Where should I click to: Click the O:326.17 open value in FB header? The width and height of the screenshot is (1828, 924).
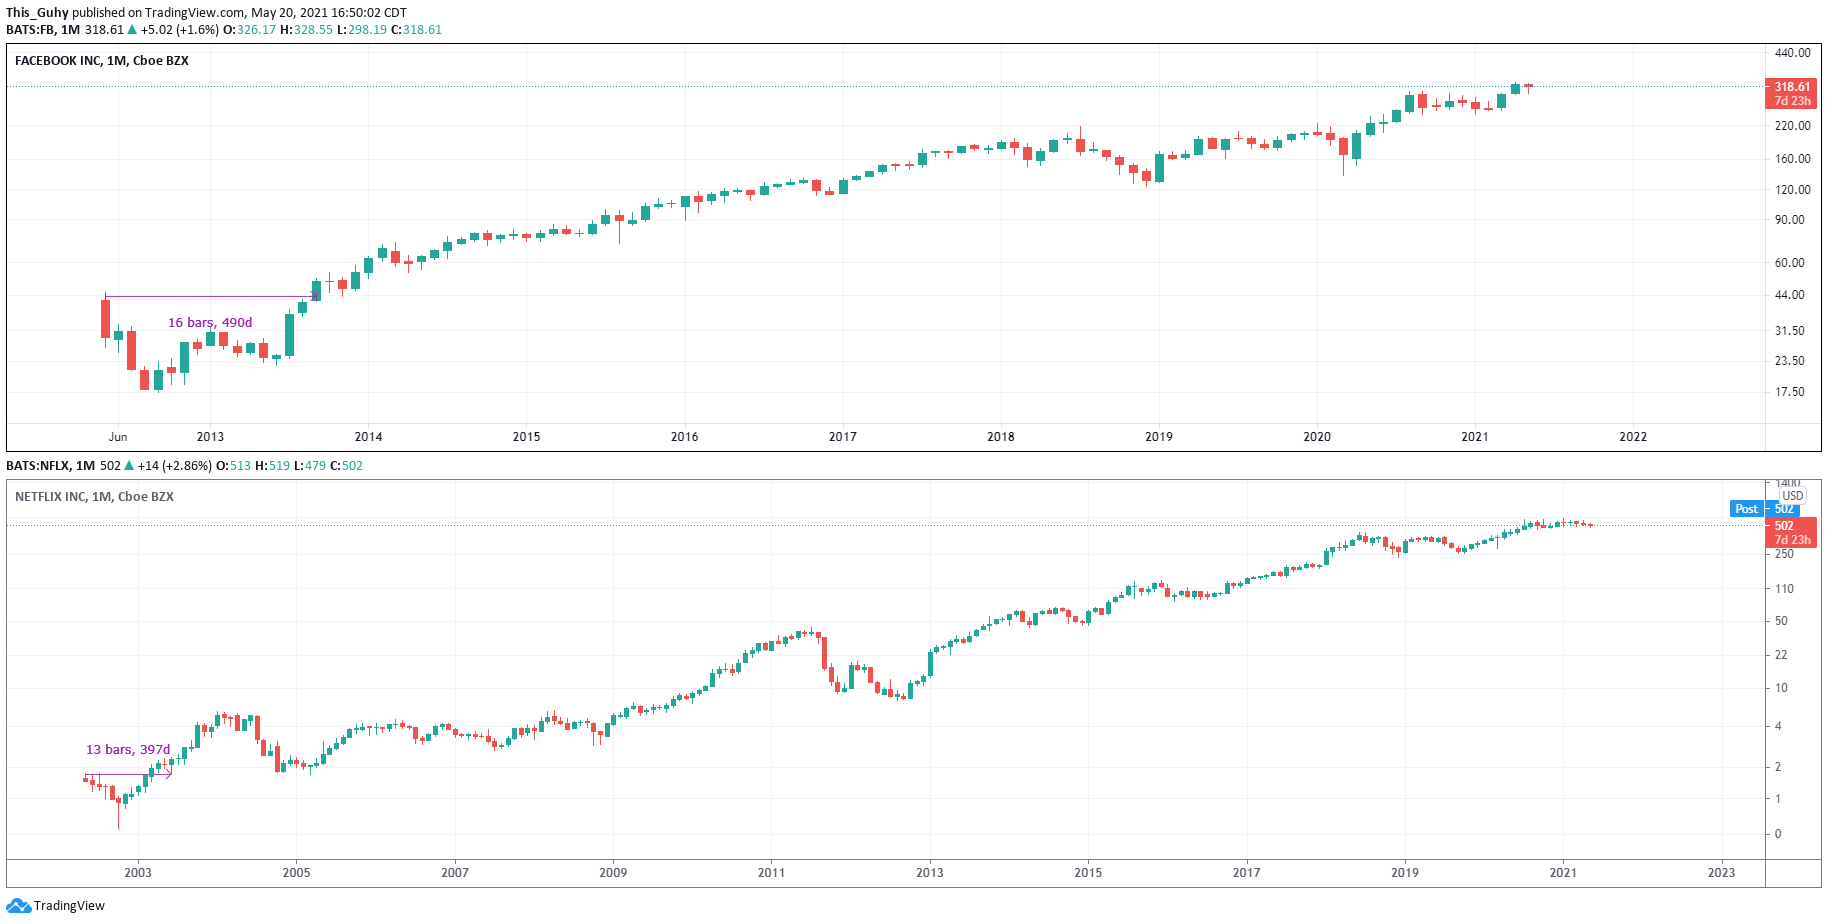pos(249,30)
